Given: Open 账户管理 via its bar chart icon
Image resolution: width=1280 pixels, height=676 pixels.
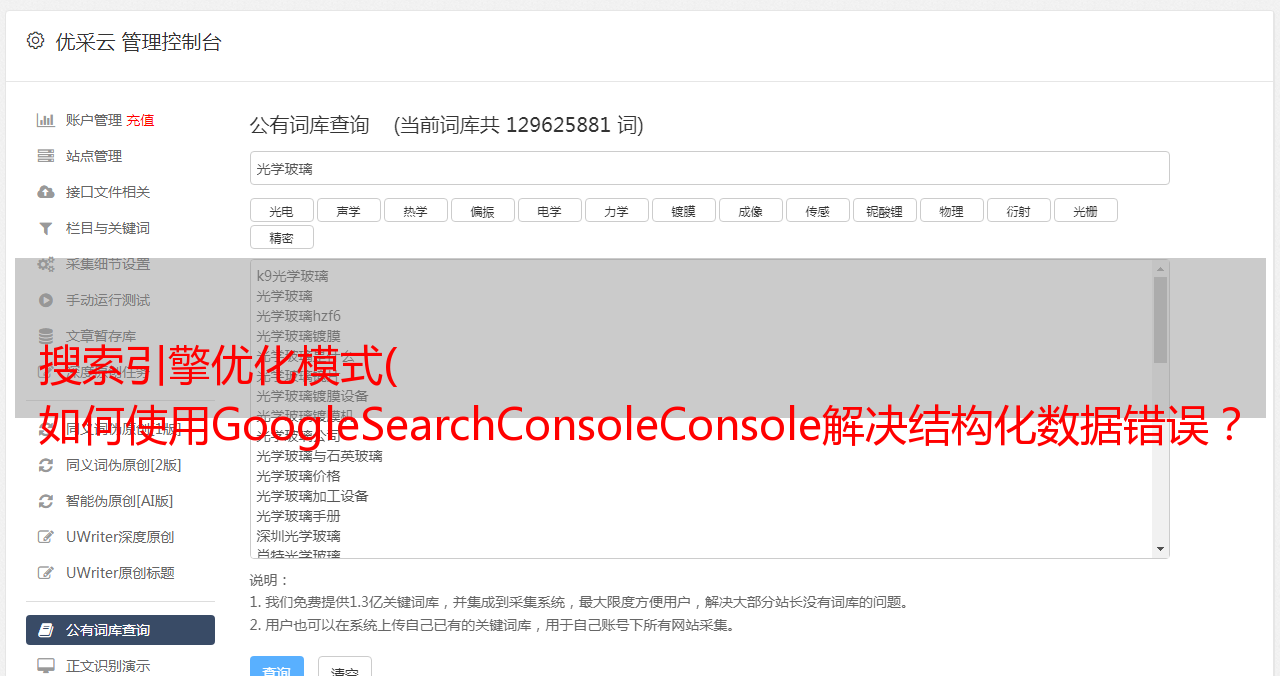Looking at the screenshot, I should [46, 120].
